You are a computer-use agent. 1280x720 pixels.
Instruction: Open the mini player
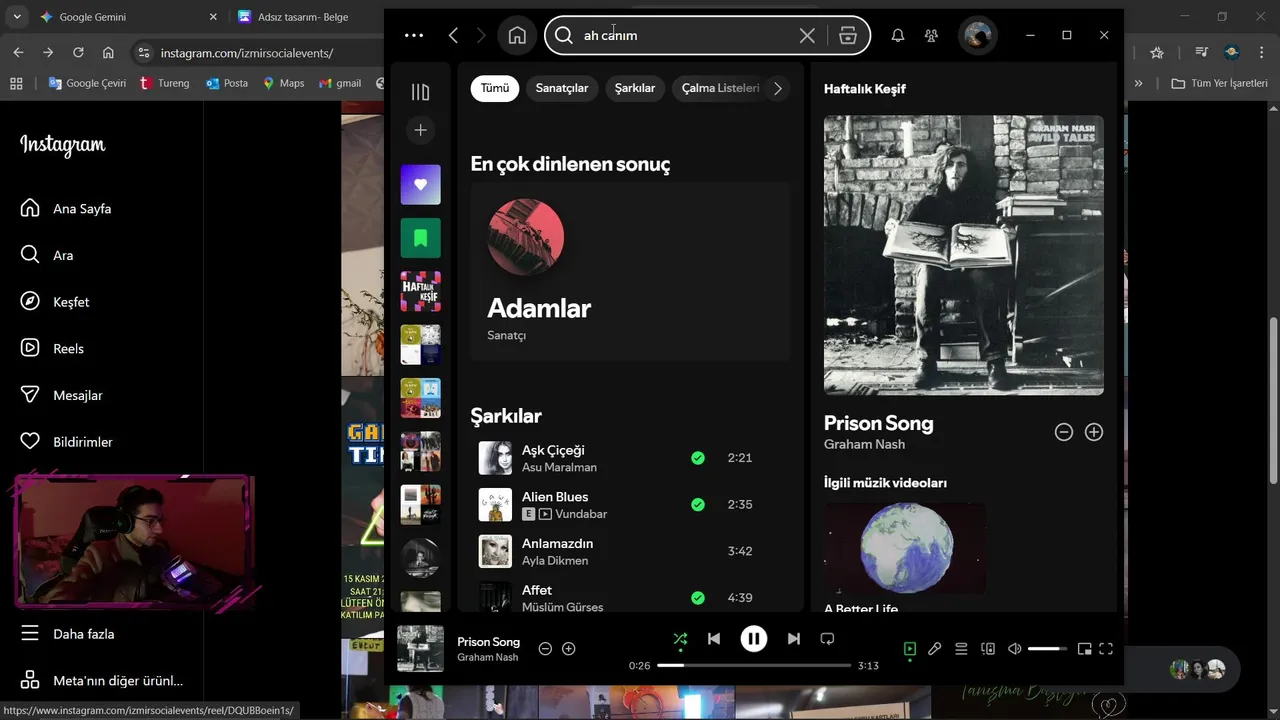coord(1084,649)
